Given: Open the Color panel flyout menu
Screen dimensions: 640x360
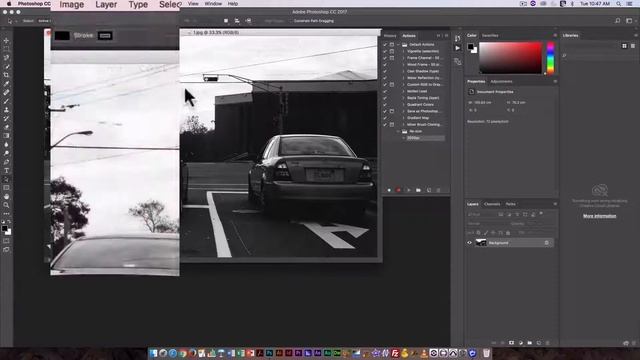Looking at the screenshot, I should pyautogui.click(x=555, y=36).
